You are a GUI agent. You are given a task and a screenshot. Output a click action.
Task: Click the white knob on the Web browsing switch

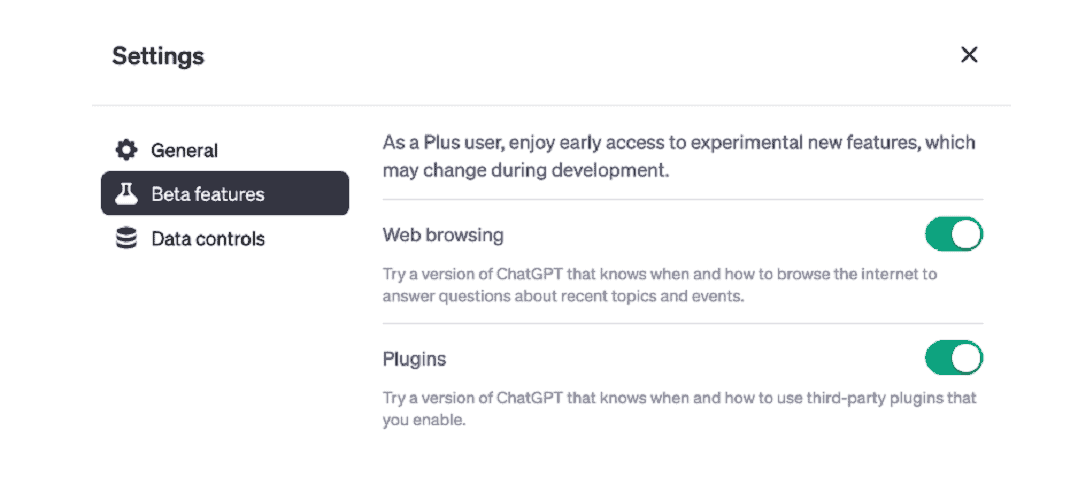click(967, 235)
